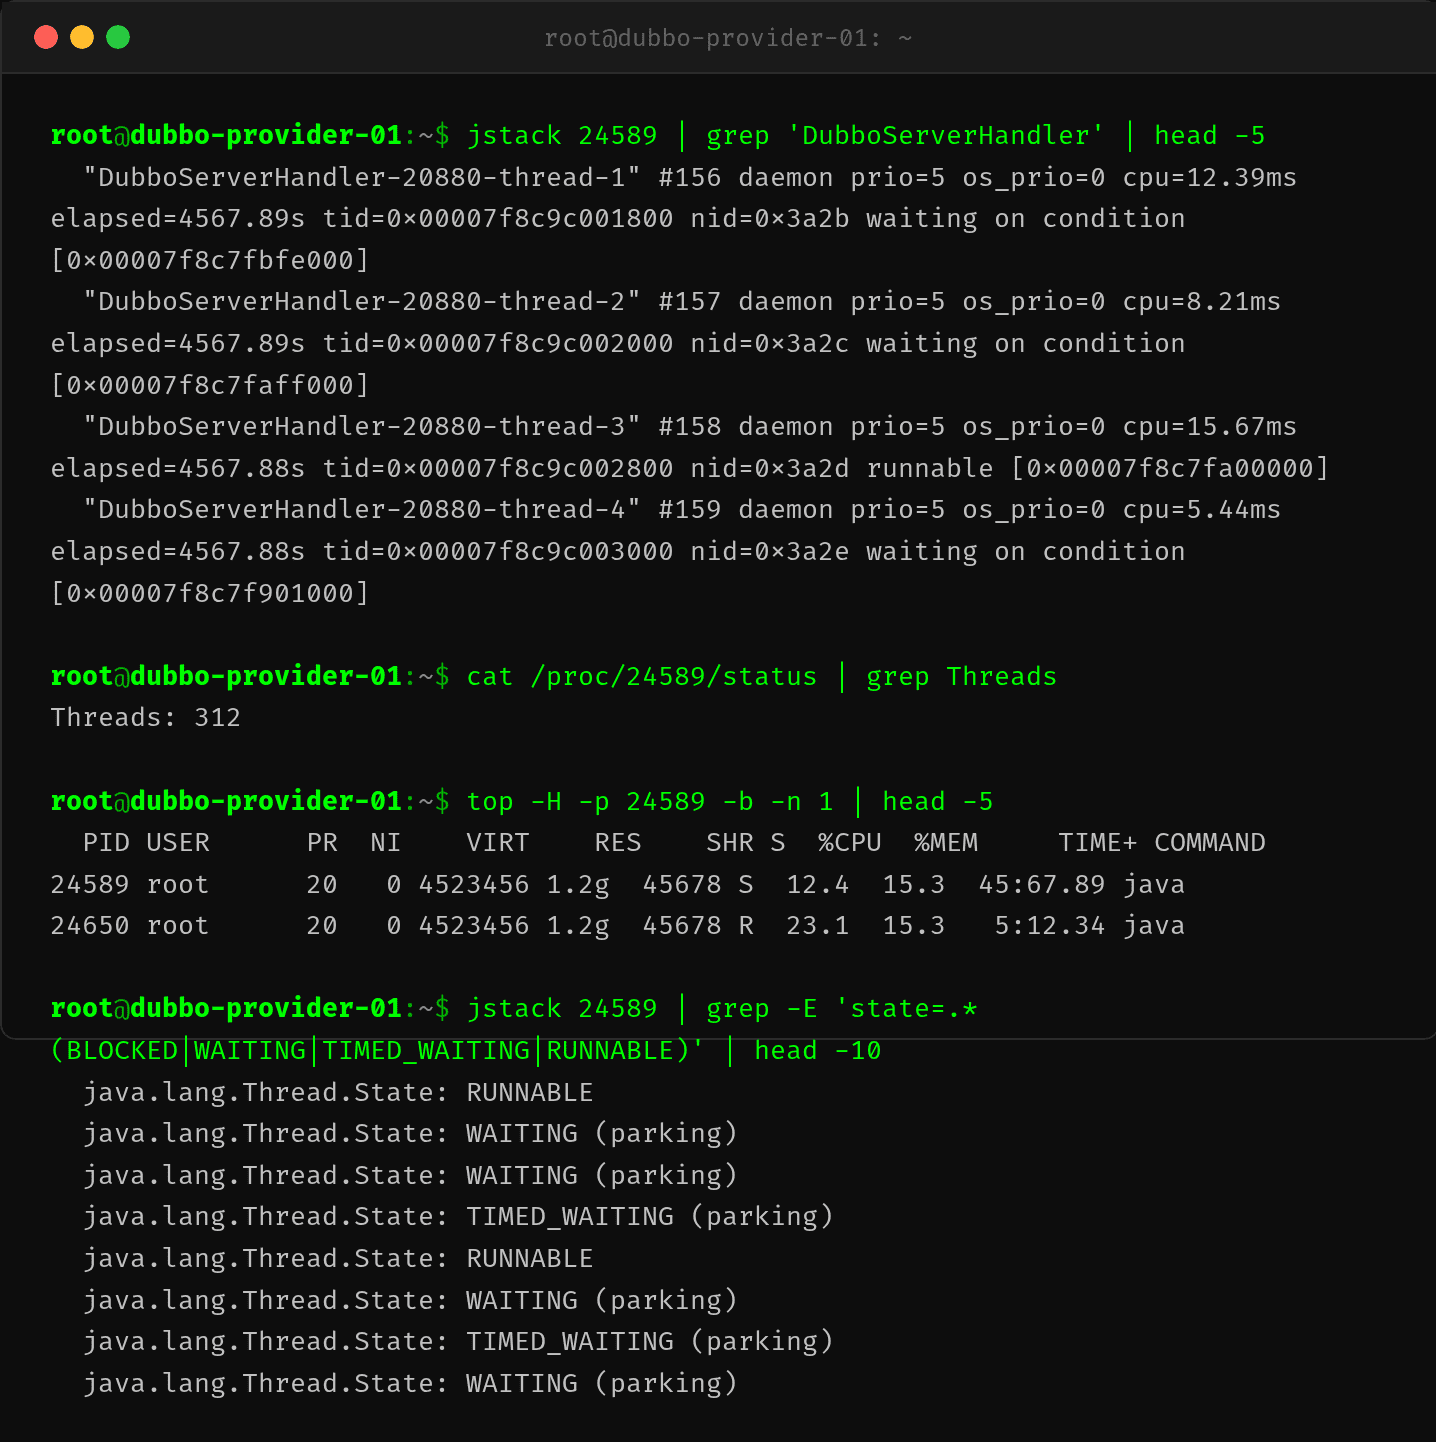This screenshot has height=1442, width=1436.
Task: Click the lowercase word 'runnable' for thread-3
Action: click(x=930, y=468)
